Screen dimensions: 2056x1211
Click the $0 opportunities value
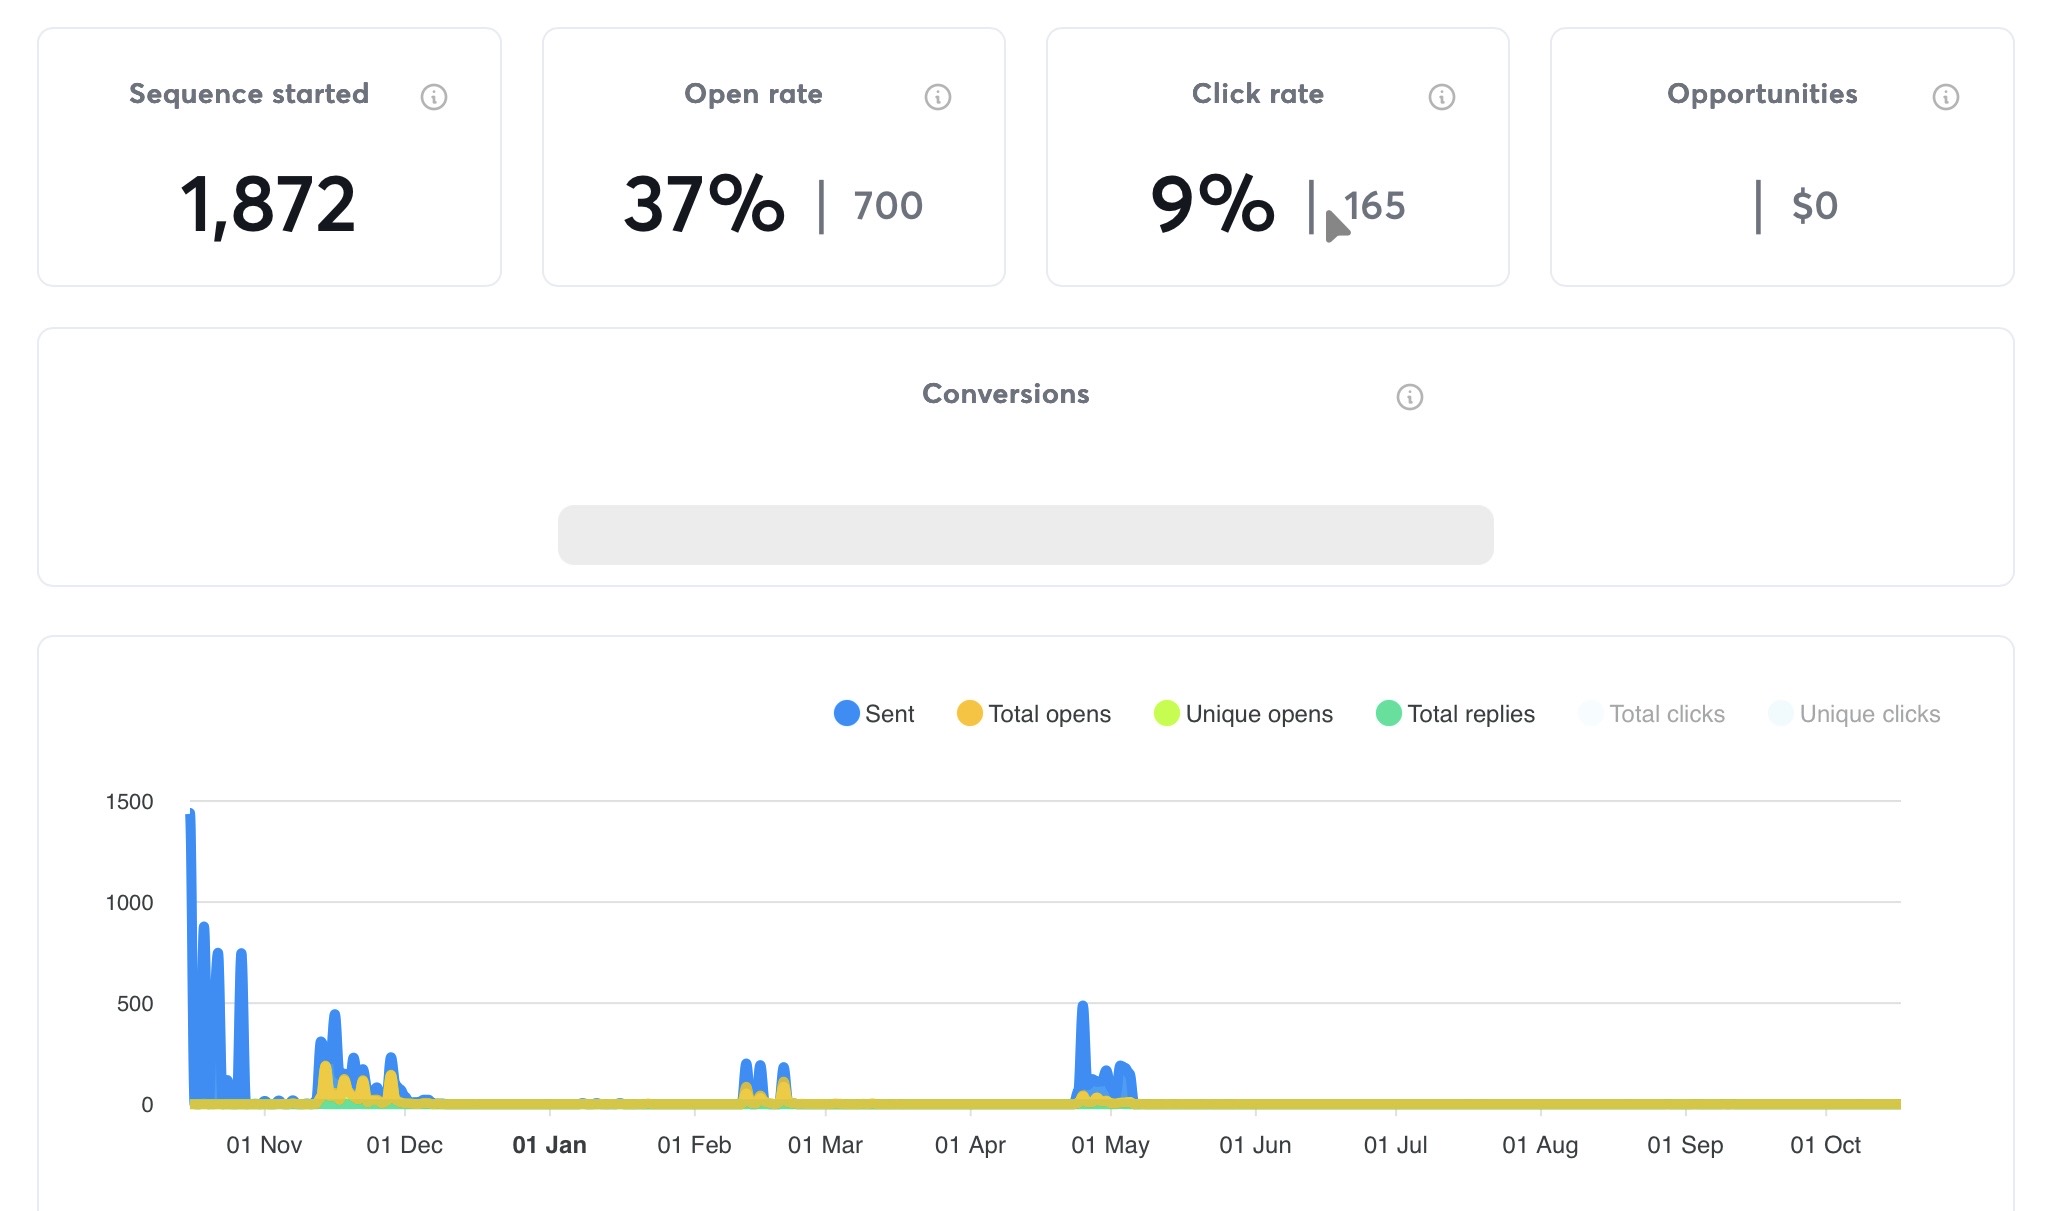[1814, 206]
